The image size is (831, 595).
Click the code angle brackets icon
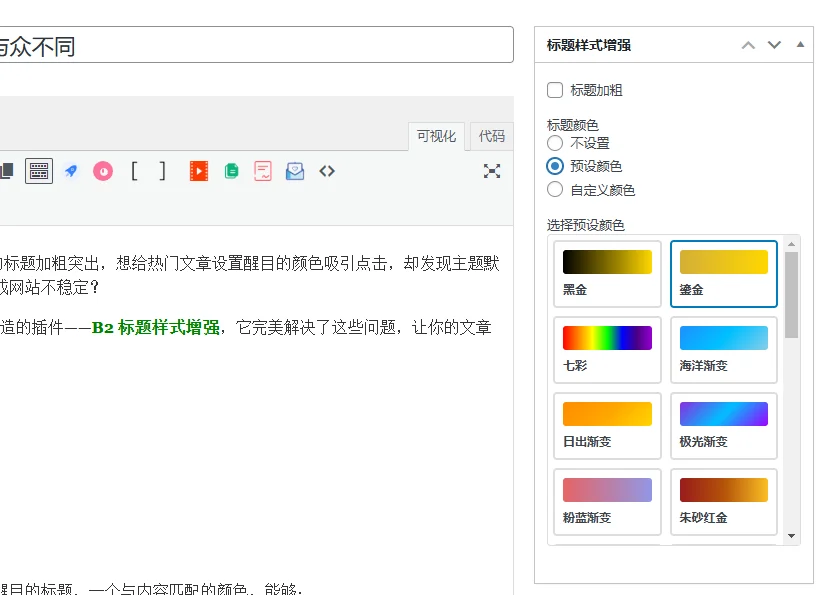(x=327, y=171)
